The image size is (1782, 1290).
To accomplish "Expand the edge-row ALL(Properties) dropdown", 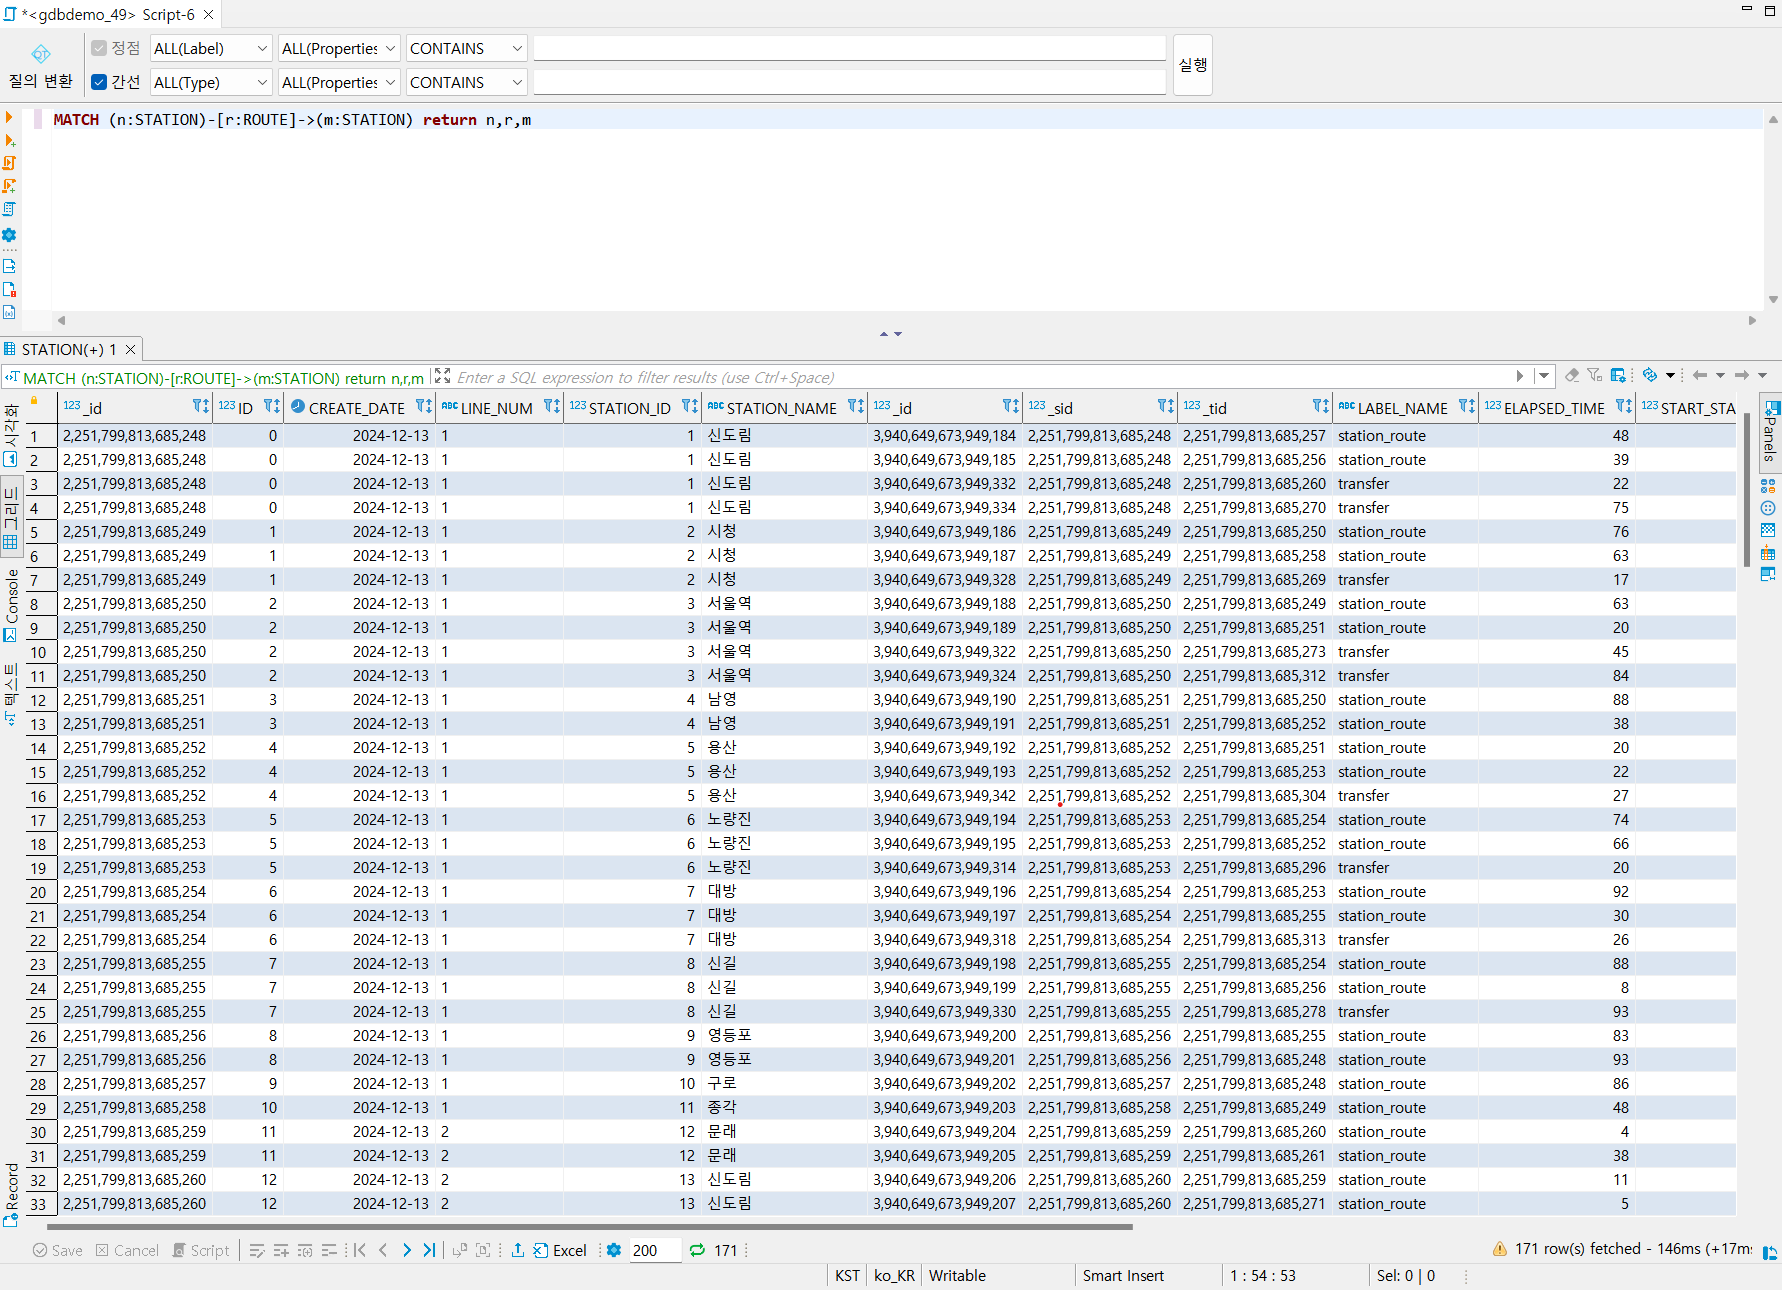I will click(339, 82).
